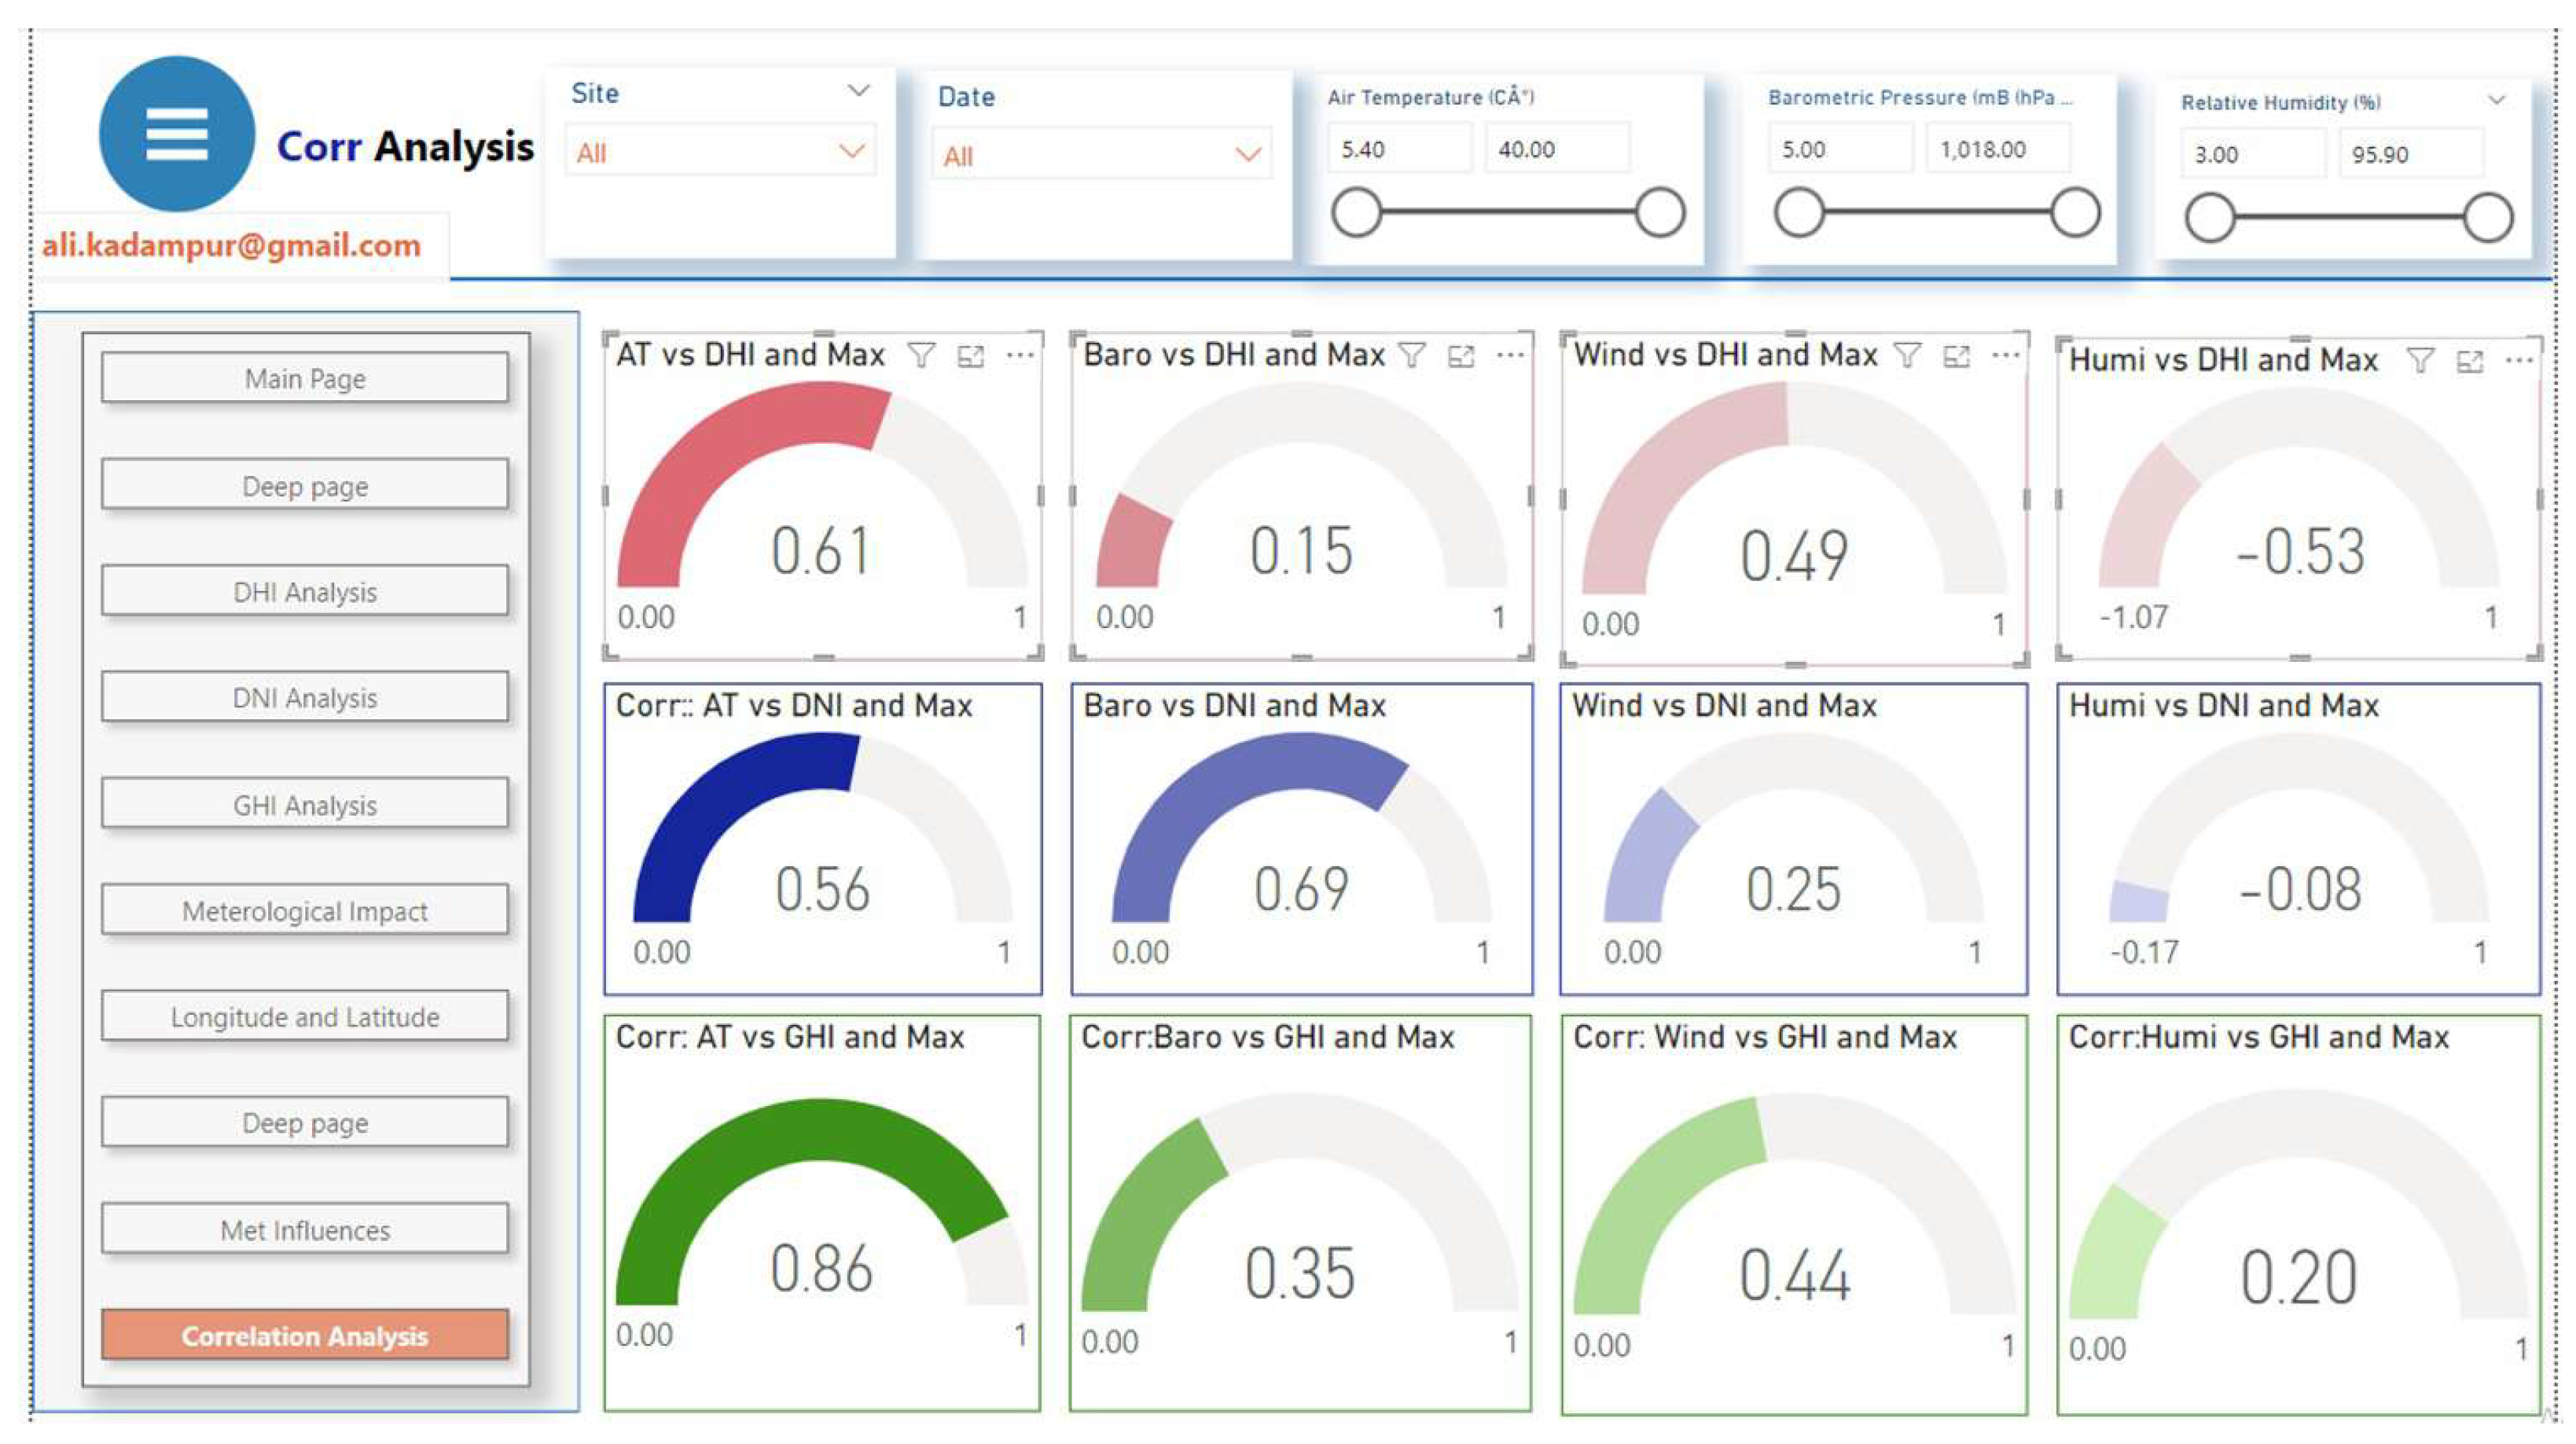Click filter icon on Wind vs DHI gauge
2576x1444 pixels.
[1907, 355]
